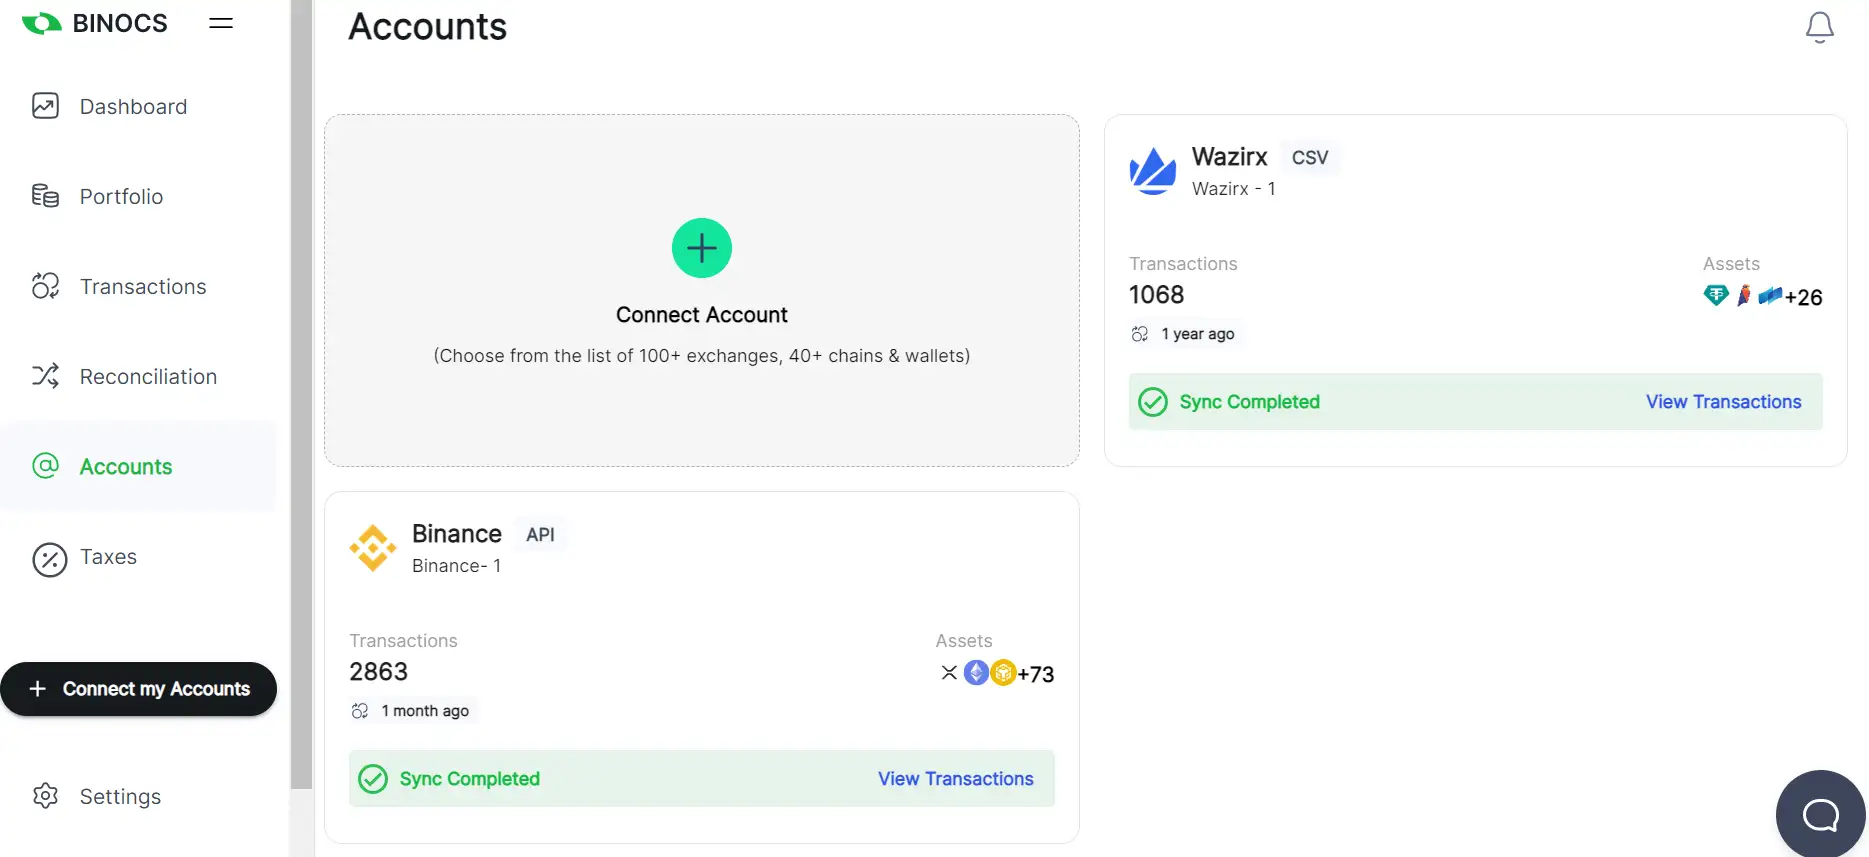Open the notifications bell
1869x857 pixels.
[x=1819, y=27]
